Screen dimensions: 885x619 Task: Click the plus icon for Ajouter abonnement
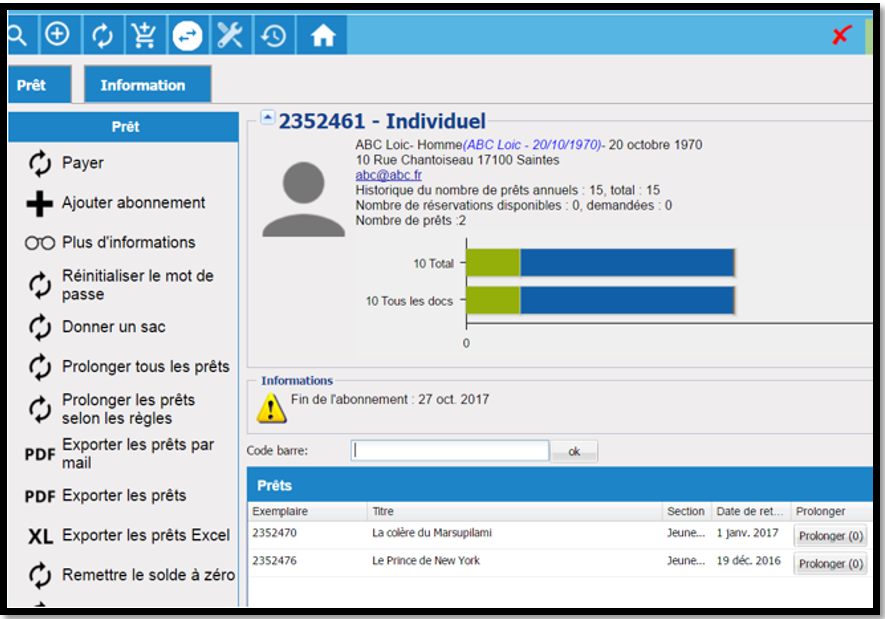click(x=40, y=203)
